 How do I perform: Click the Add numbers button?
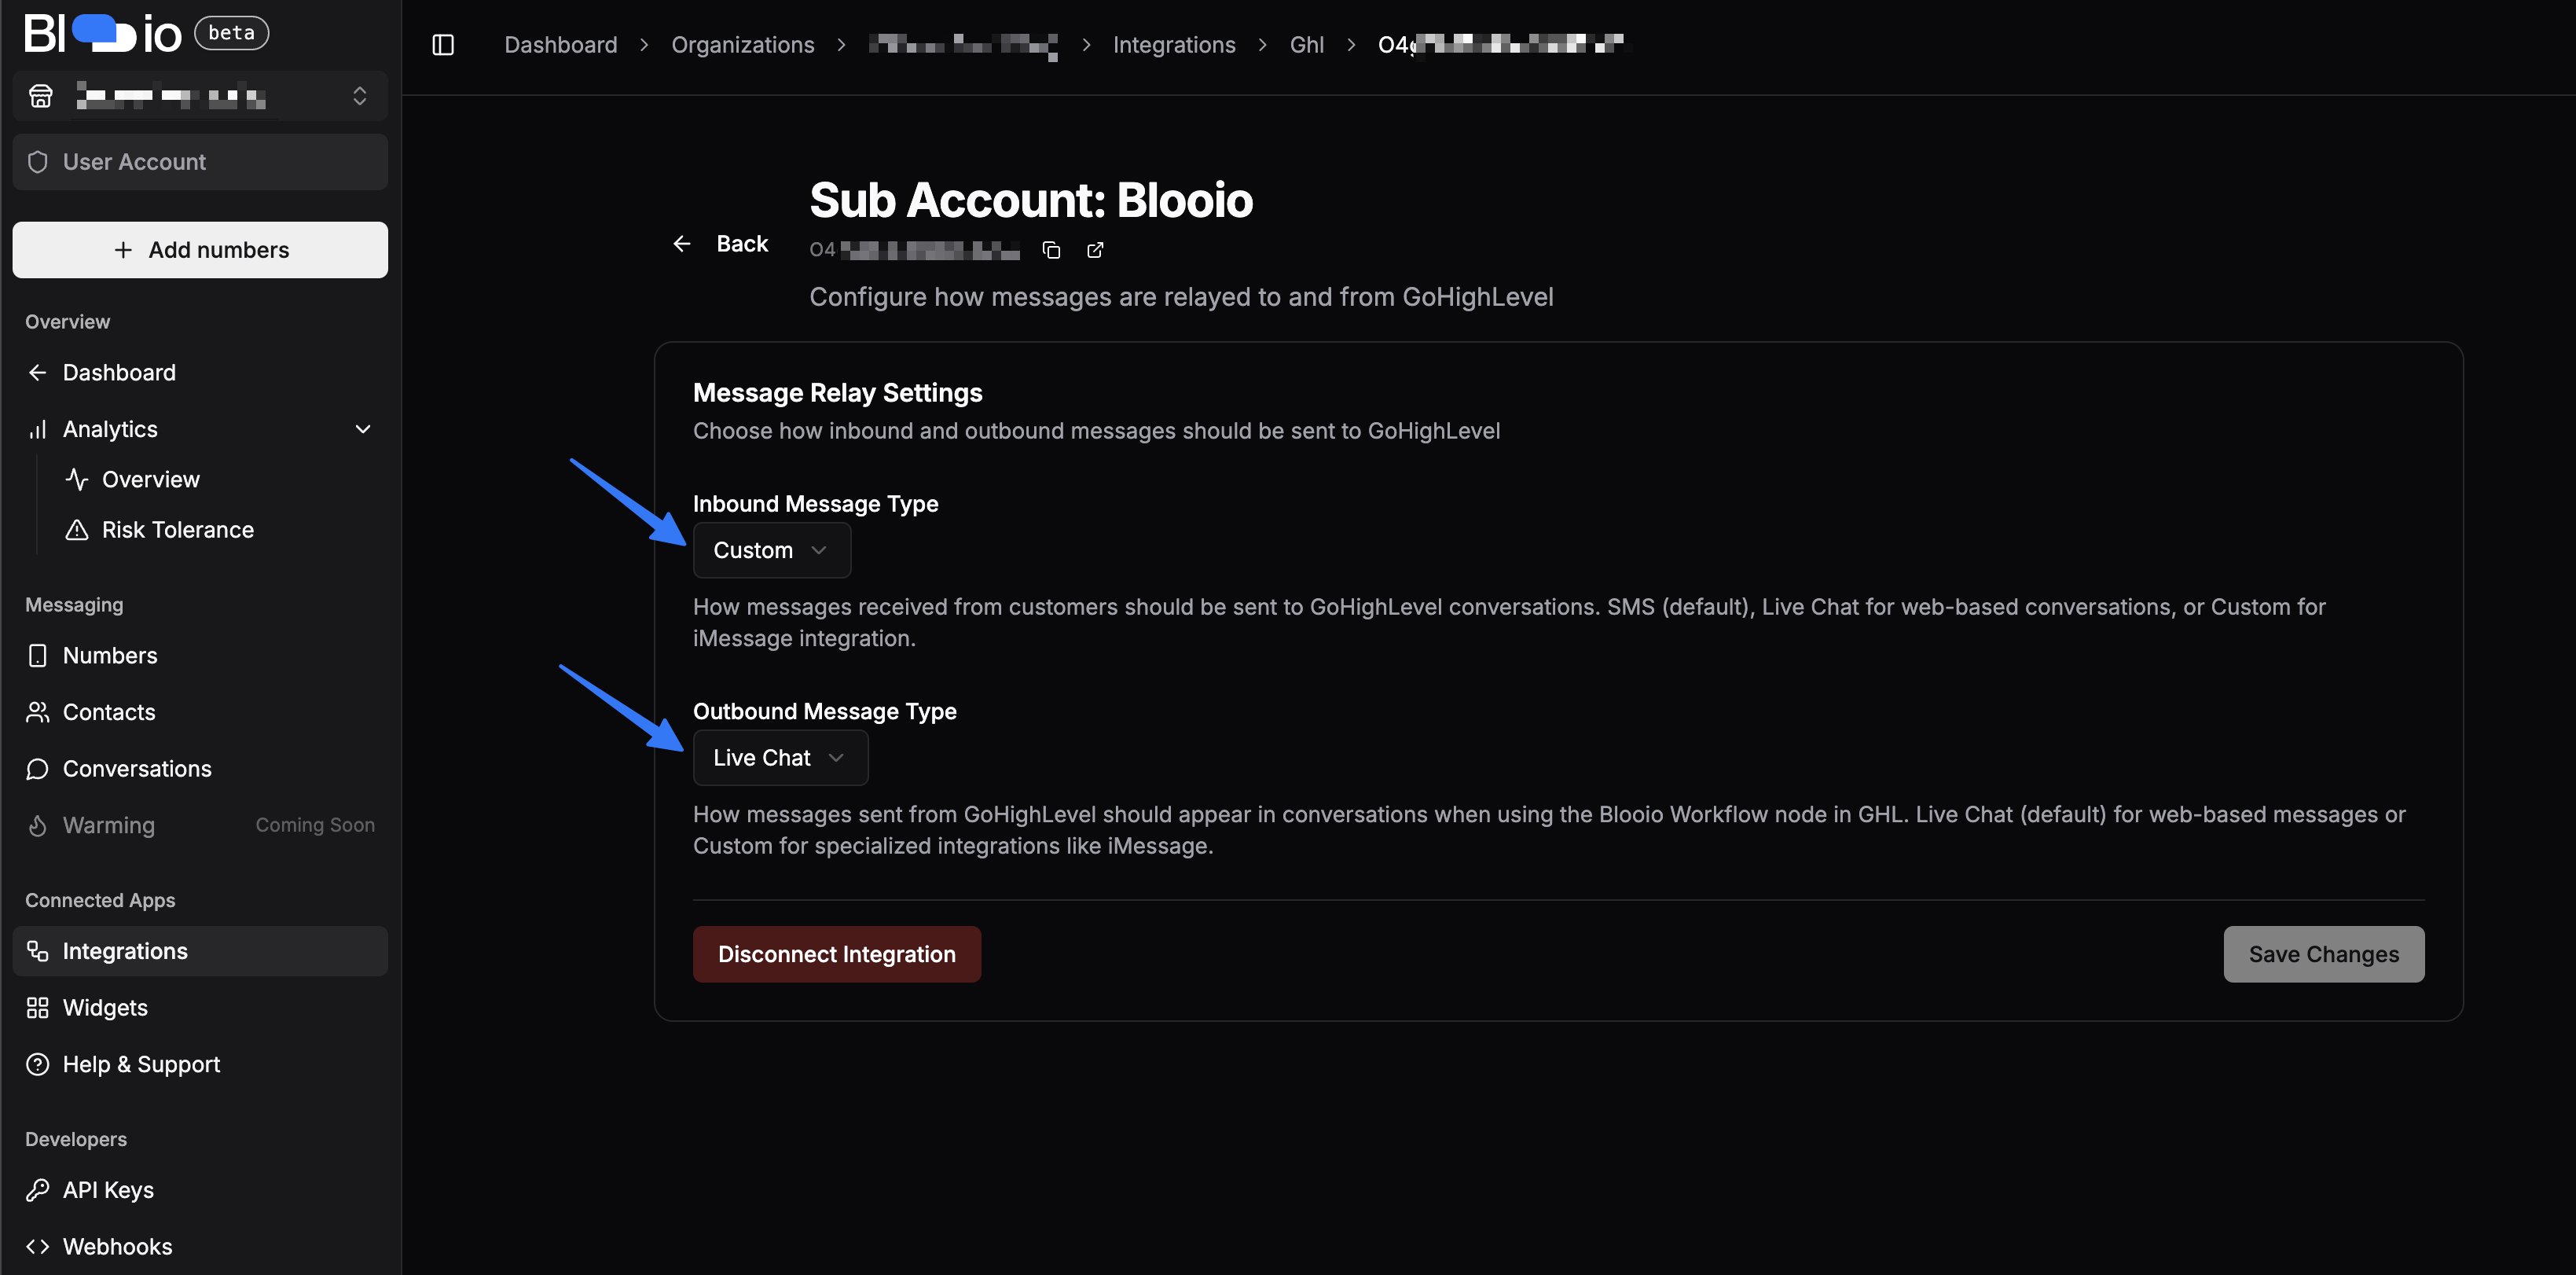[x=200, y=250]
